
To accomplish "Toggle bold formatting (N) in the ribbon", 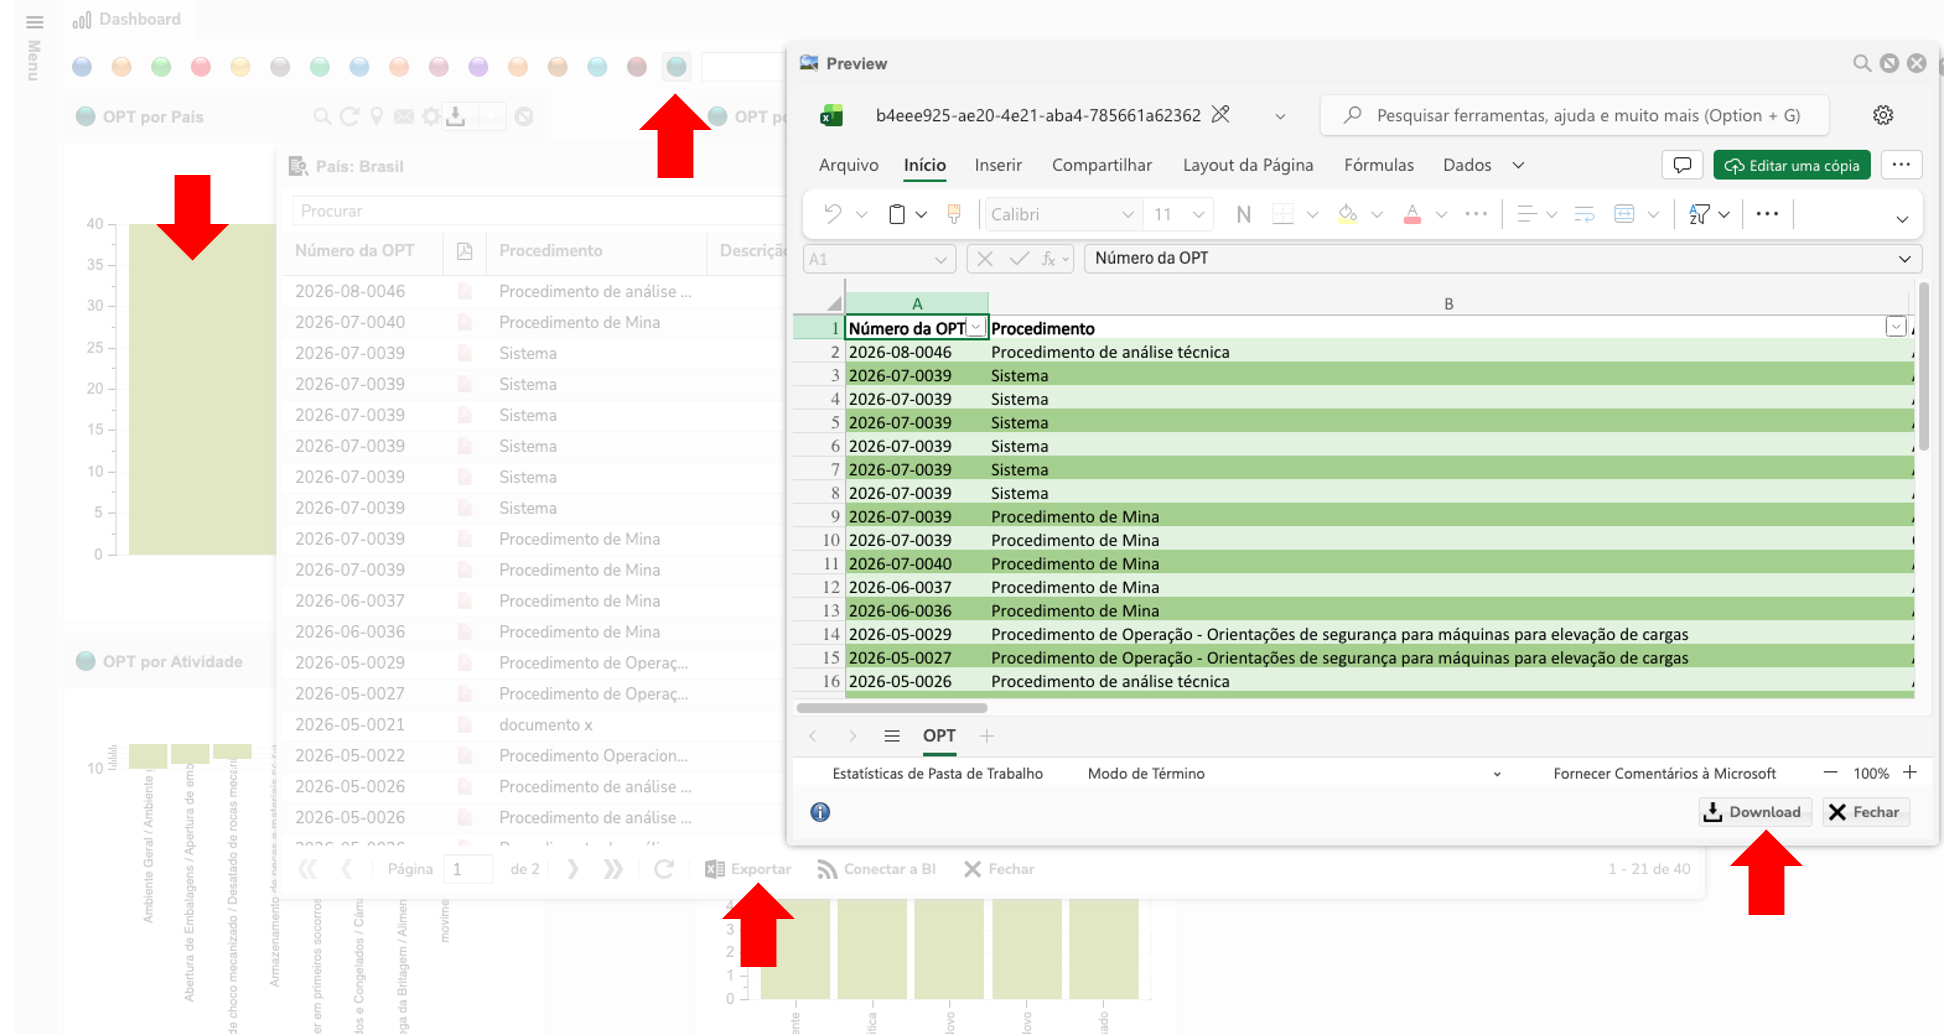I will [x=1243, y=214].
